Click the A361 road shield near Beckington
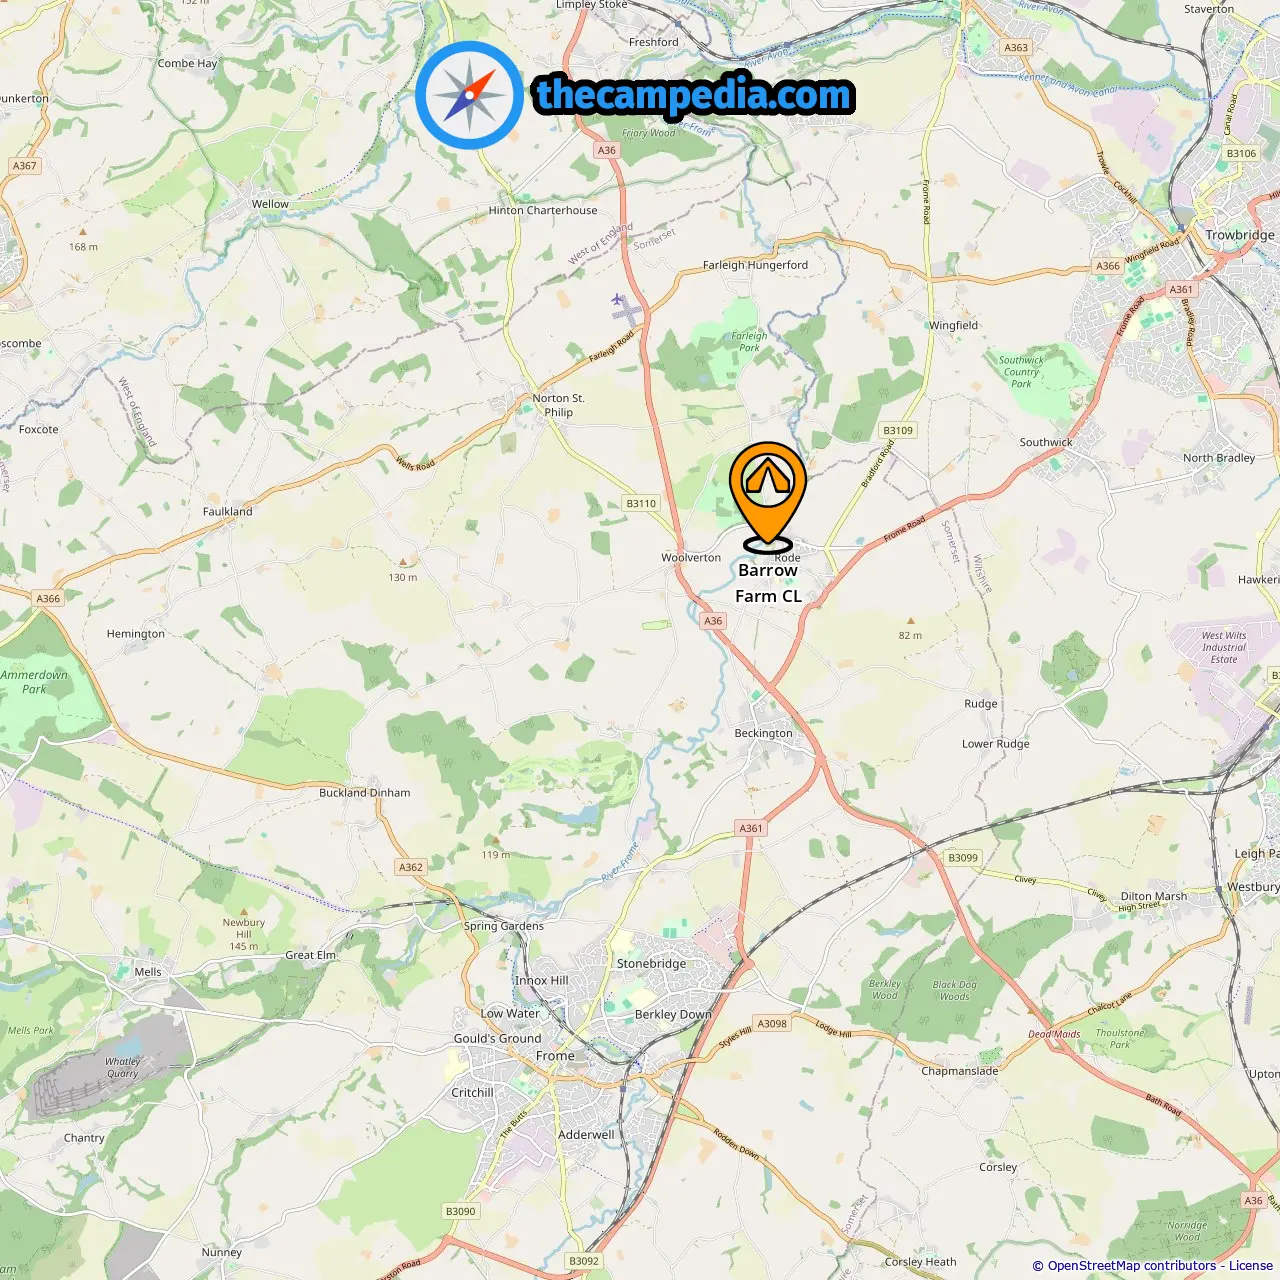This screenshot has width=1280, height=1280. pos(751,828)
